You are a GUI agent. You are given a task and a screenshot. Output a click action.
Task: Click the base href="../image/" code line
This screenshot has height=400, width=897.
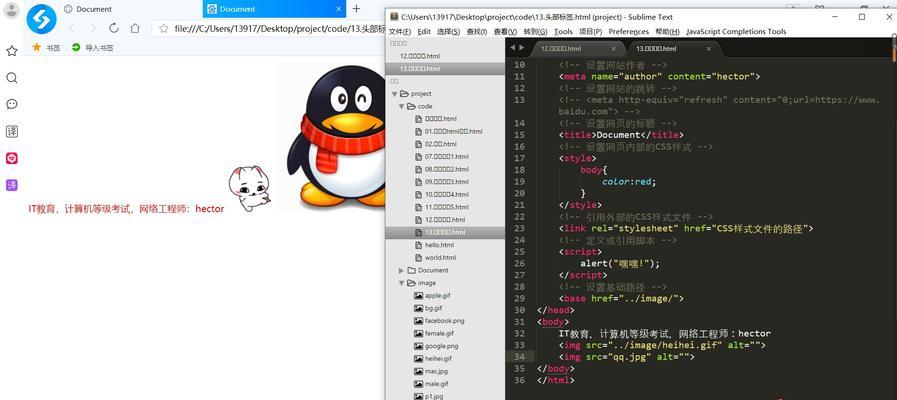(621, 298)
